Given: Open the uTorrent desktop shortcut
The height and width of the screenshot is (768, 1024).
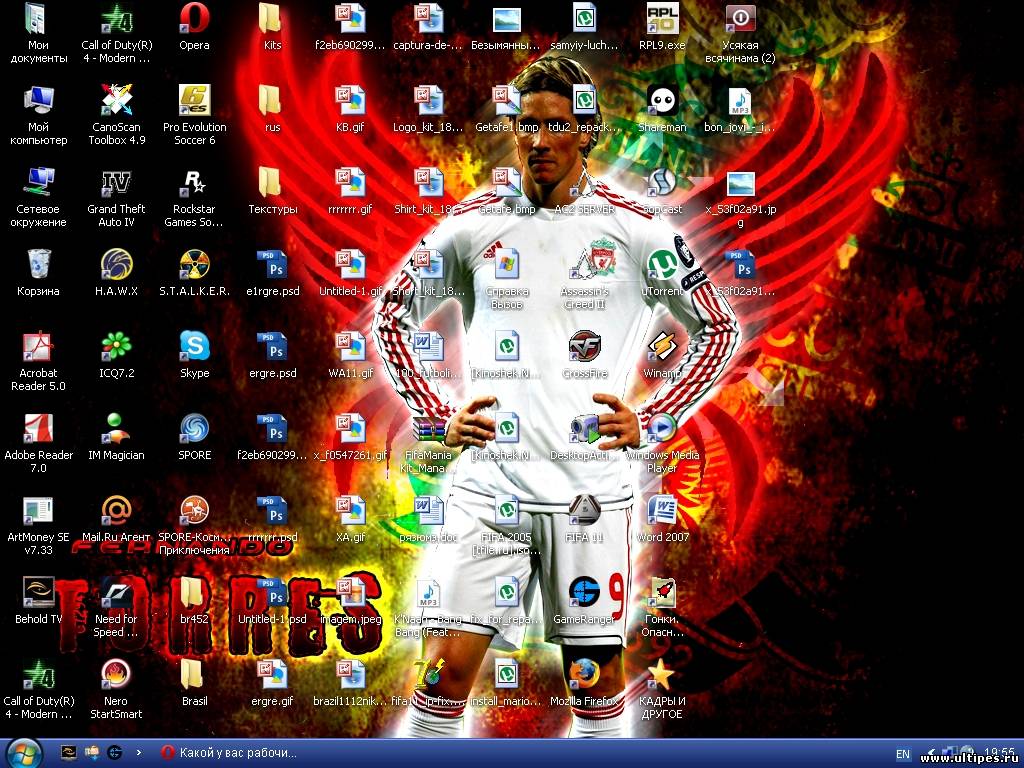Looking at the screenshot, I should (661, 265).
